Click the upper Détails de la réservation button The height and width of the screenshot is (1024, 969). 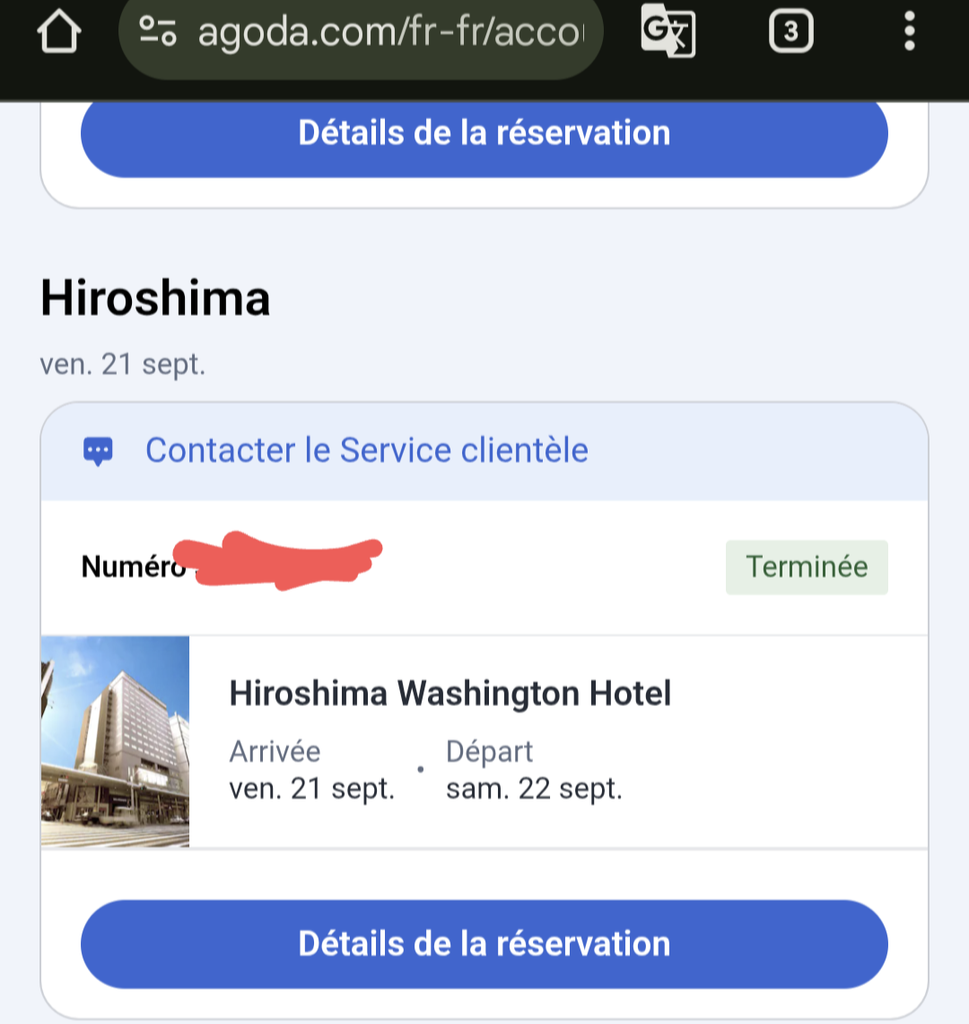coord(484,134)
